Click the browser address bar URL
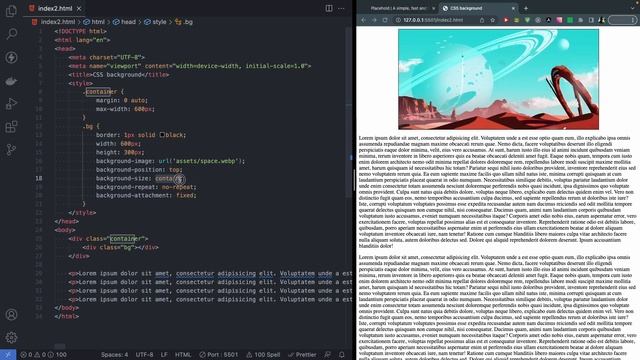 click(x=433, y=20)
